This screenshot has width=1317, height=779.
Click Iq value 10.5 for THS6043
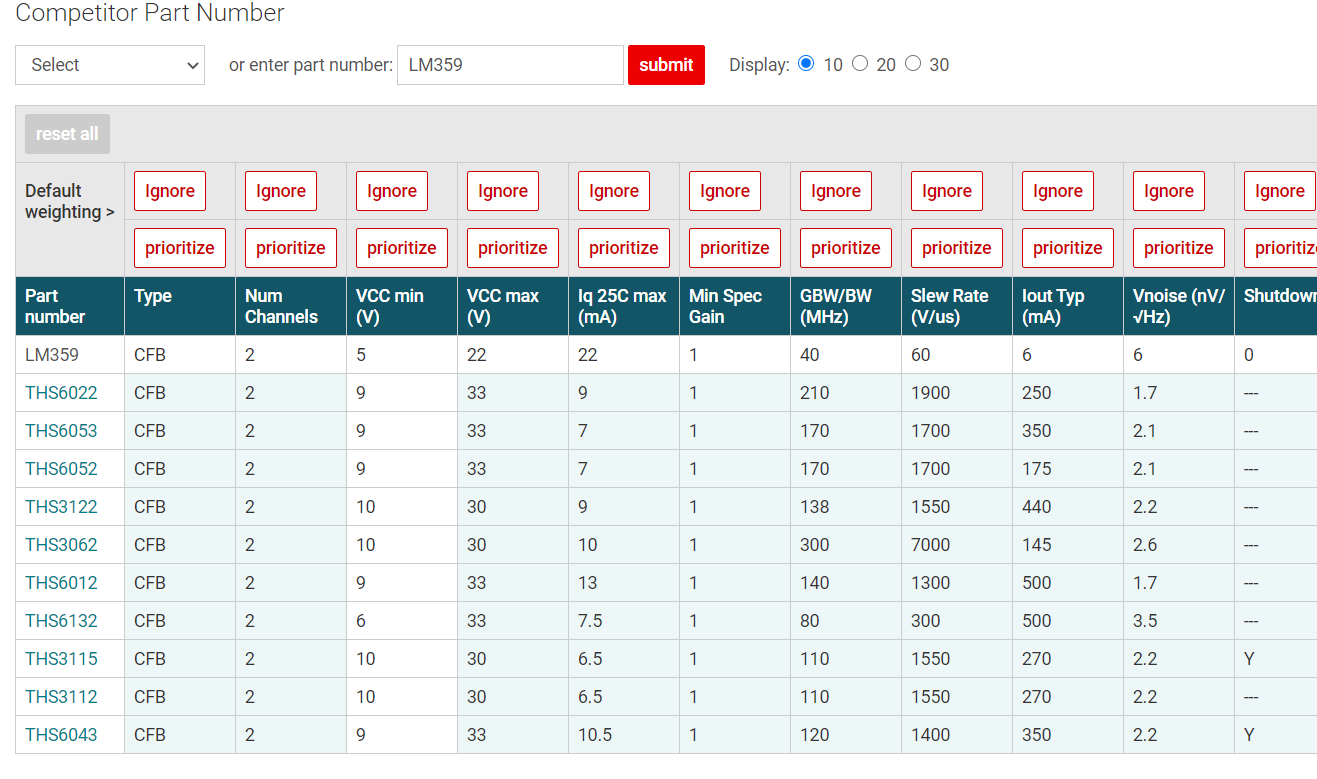pos(595,735)
